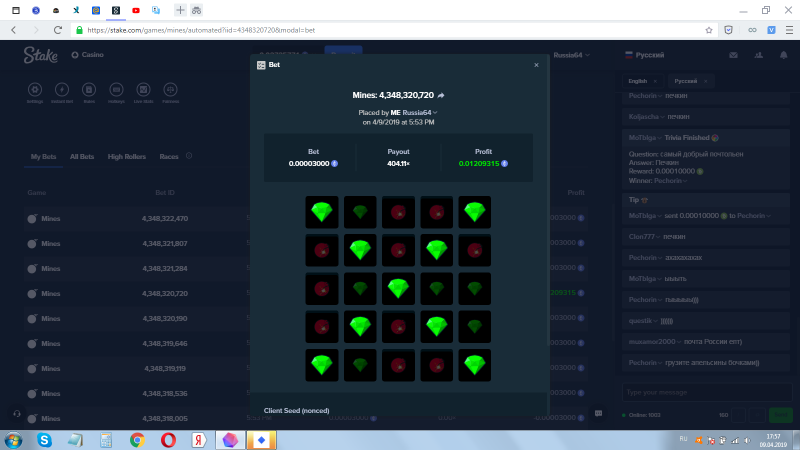This screenshot has height=450, width=800.
Task: Close the Bet dialog
Action: (536, 65)
